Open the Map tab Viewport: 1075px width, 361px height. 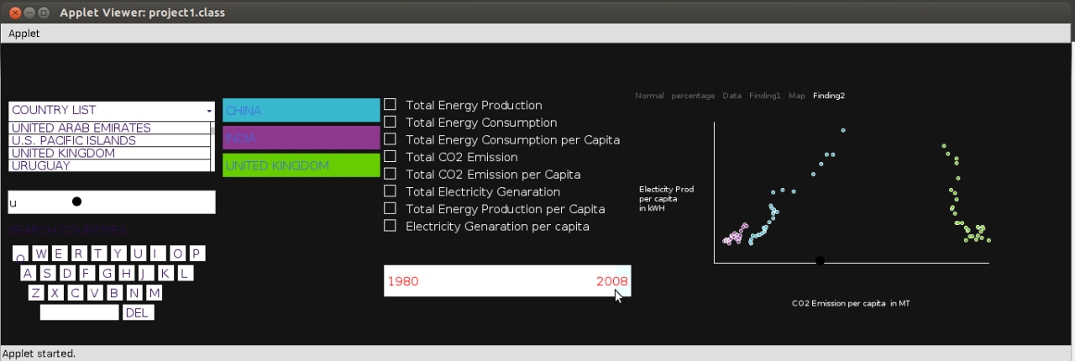point(797,96)
